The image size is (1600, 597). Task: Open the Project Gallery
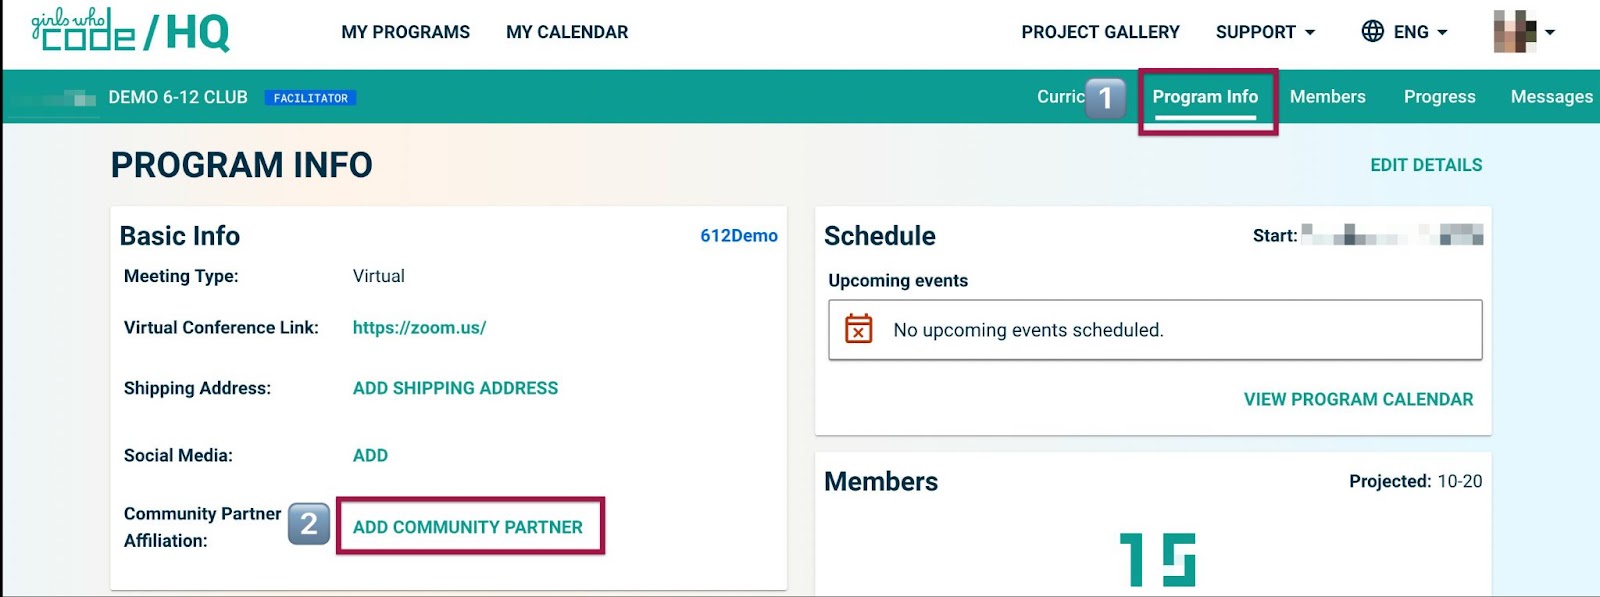click(1100, 32)
